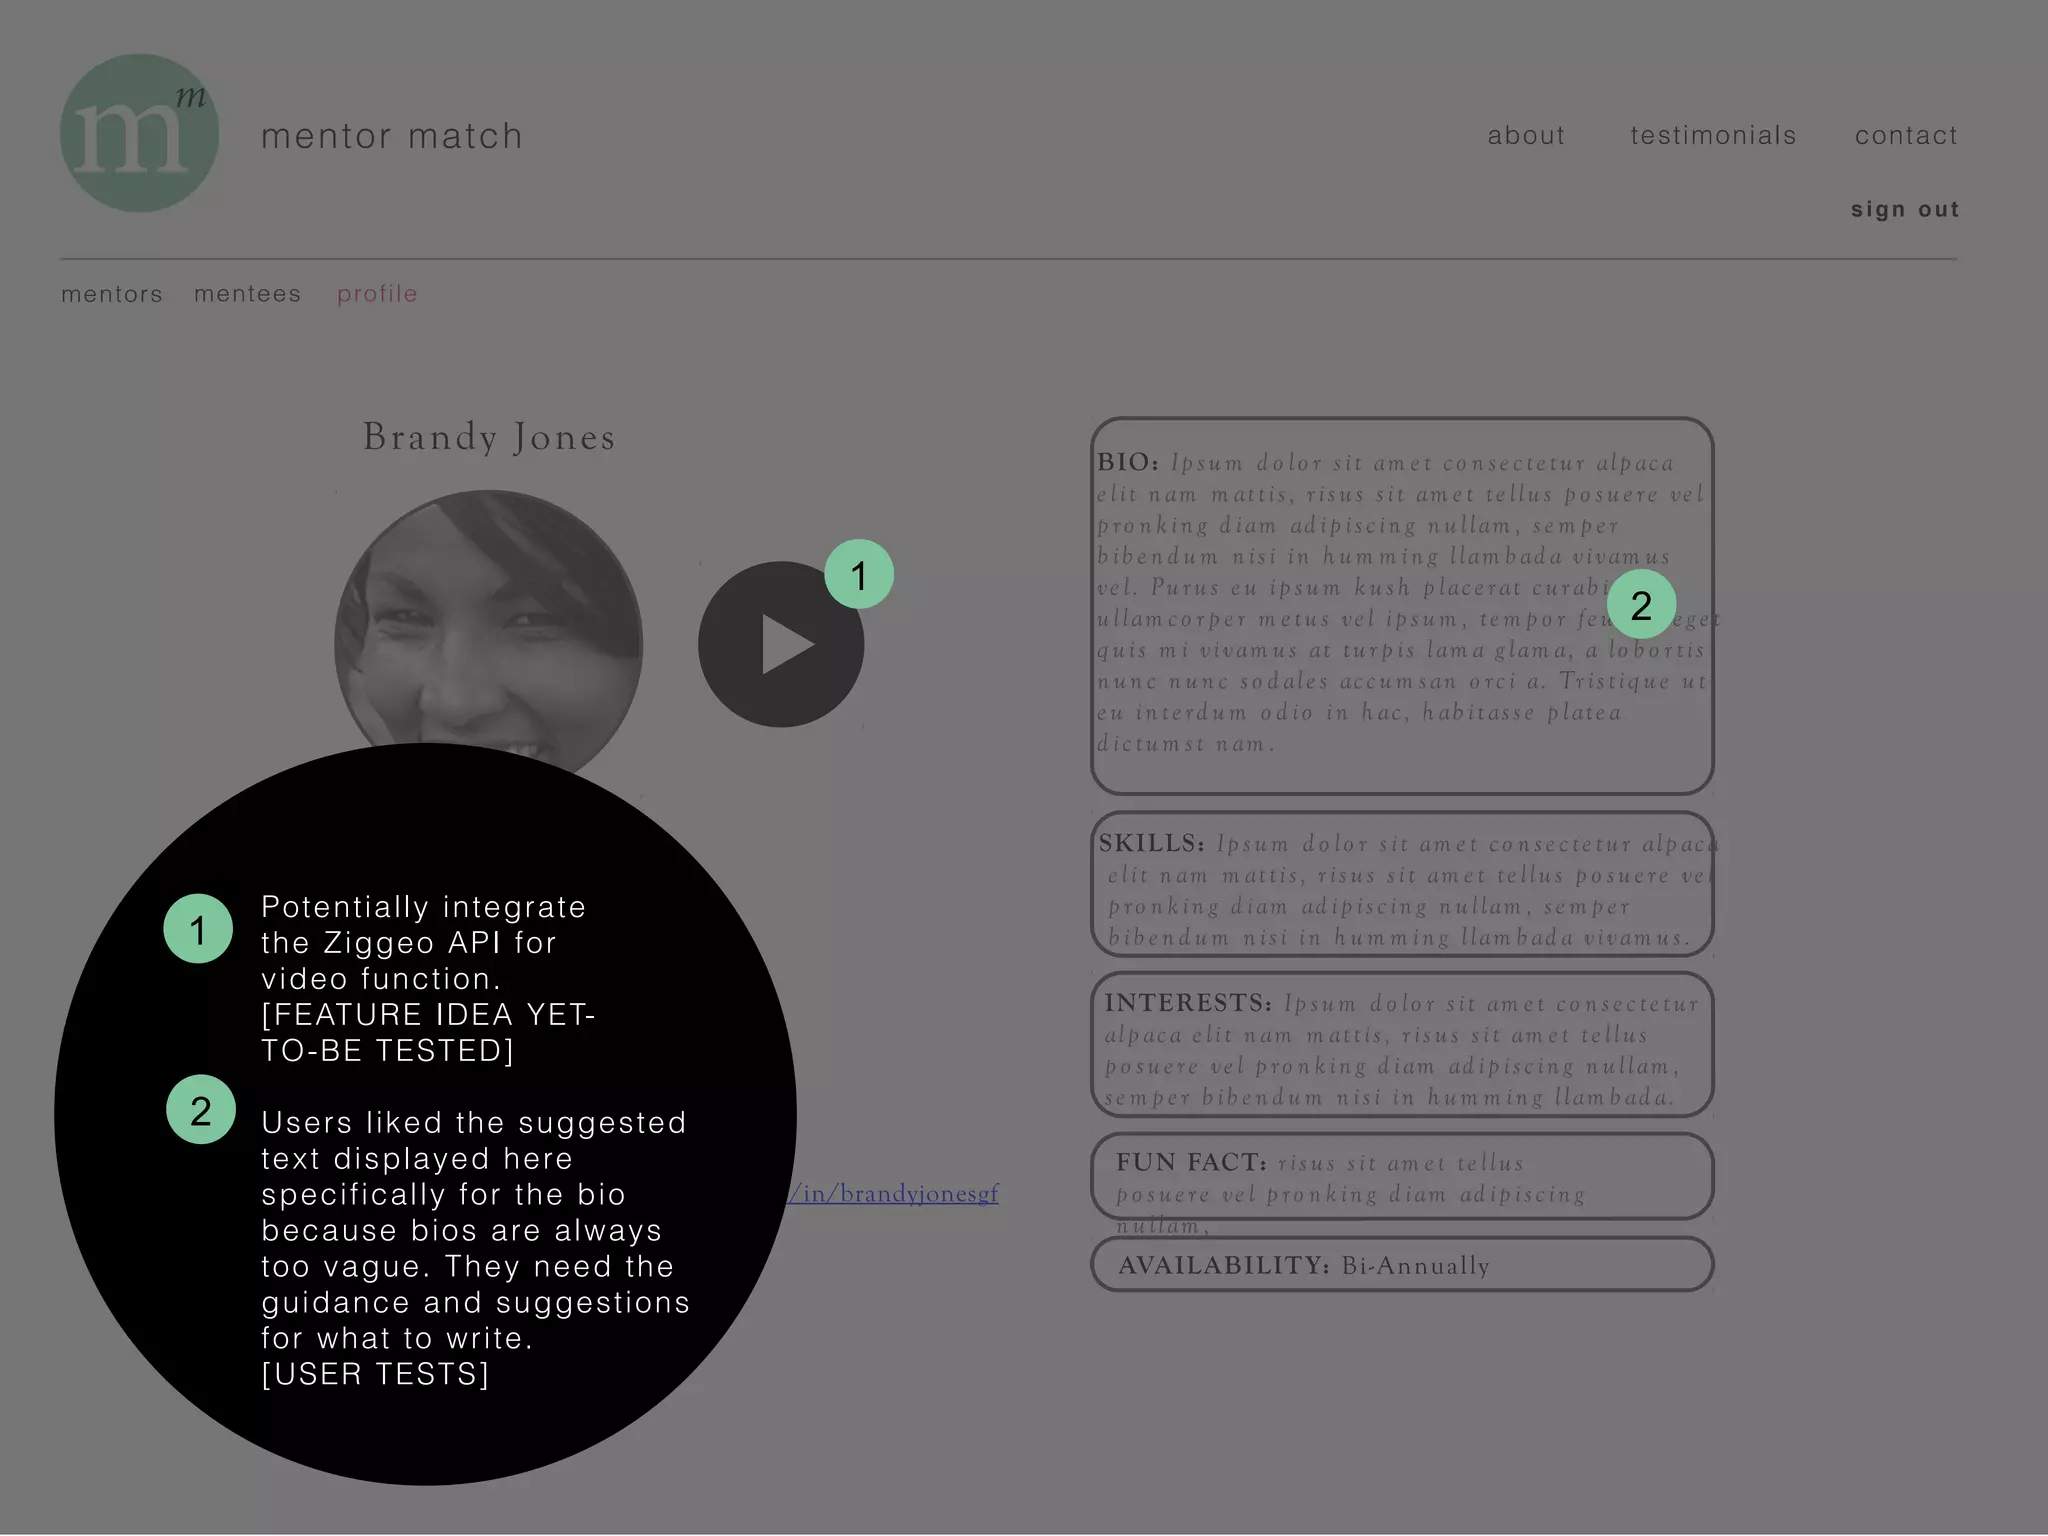
Task: Click legend badge 2 in black circle
Action: tap(201, 1110)
